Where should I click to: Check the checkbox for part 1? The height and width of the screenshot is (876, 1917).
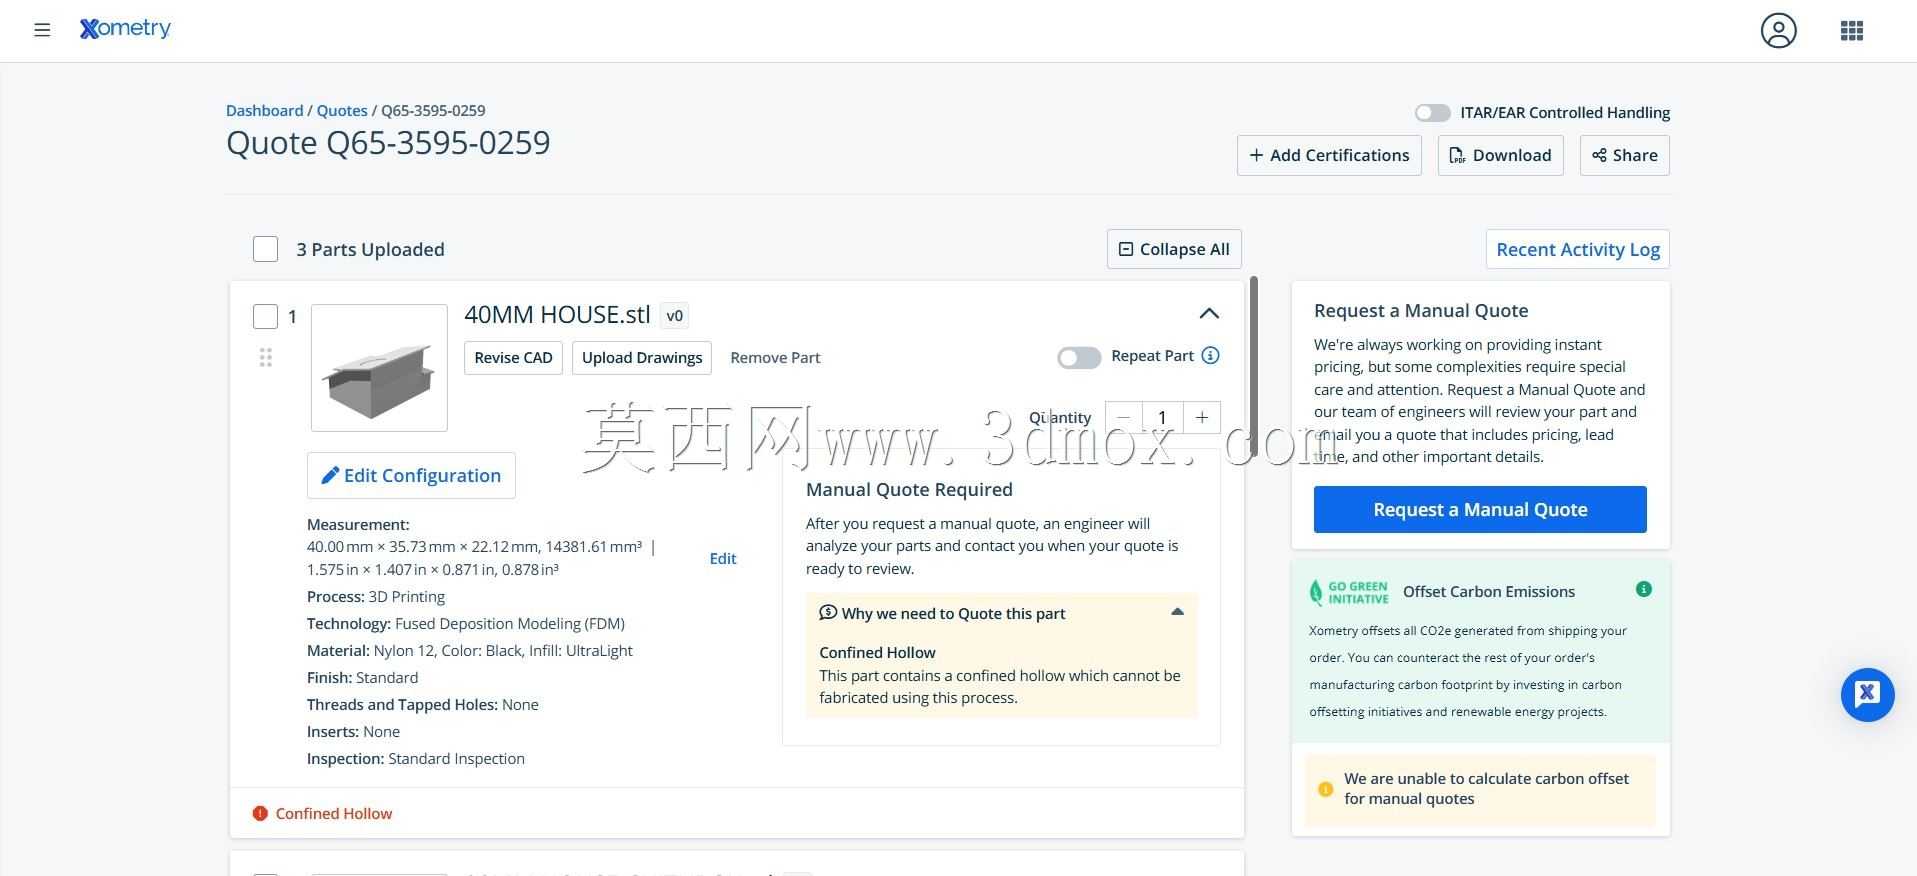point(265,317)
